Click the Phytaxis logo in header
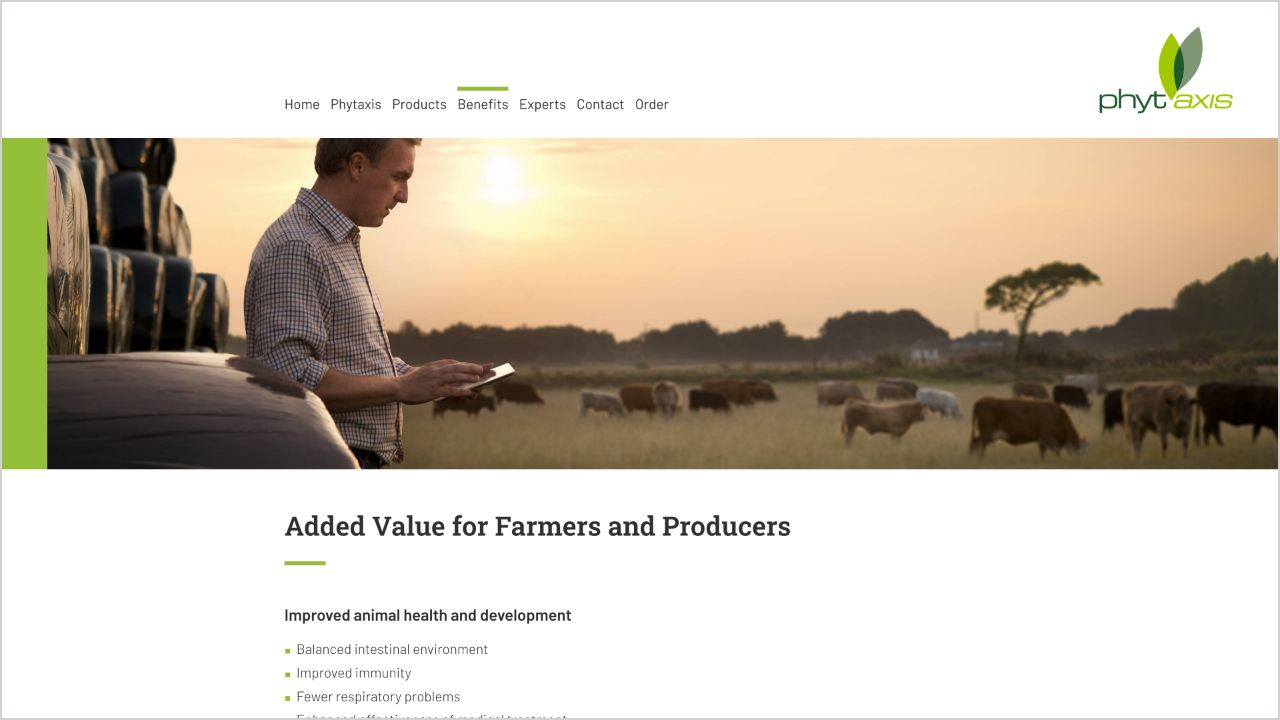1280x720 pixels. 1166,70
